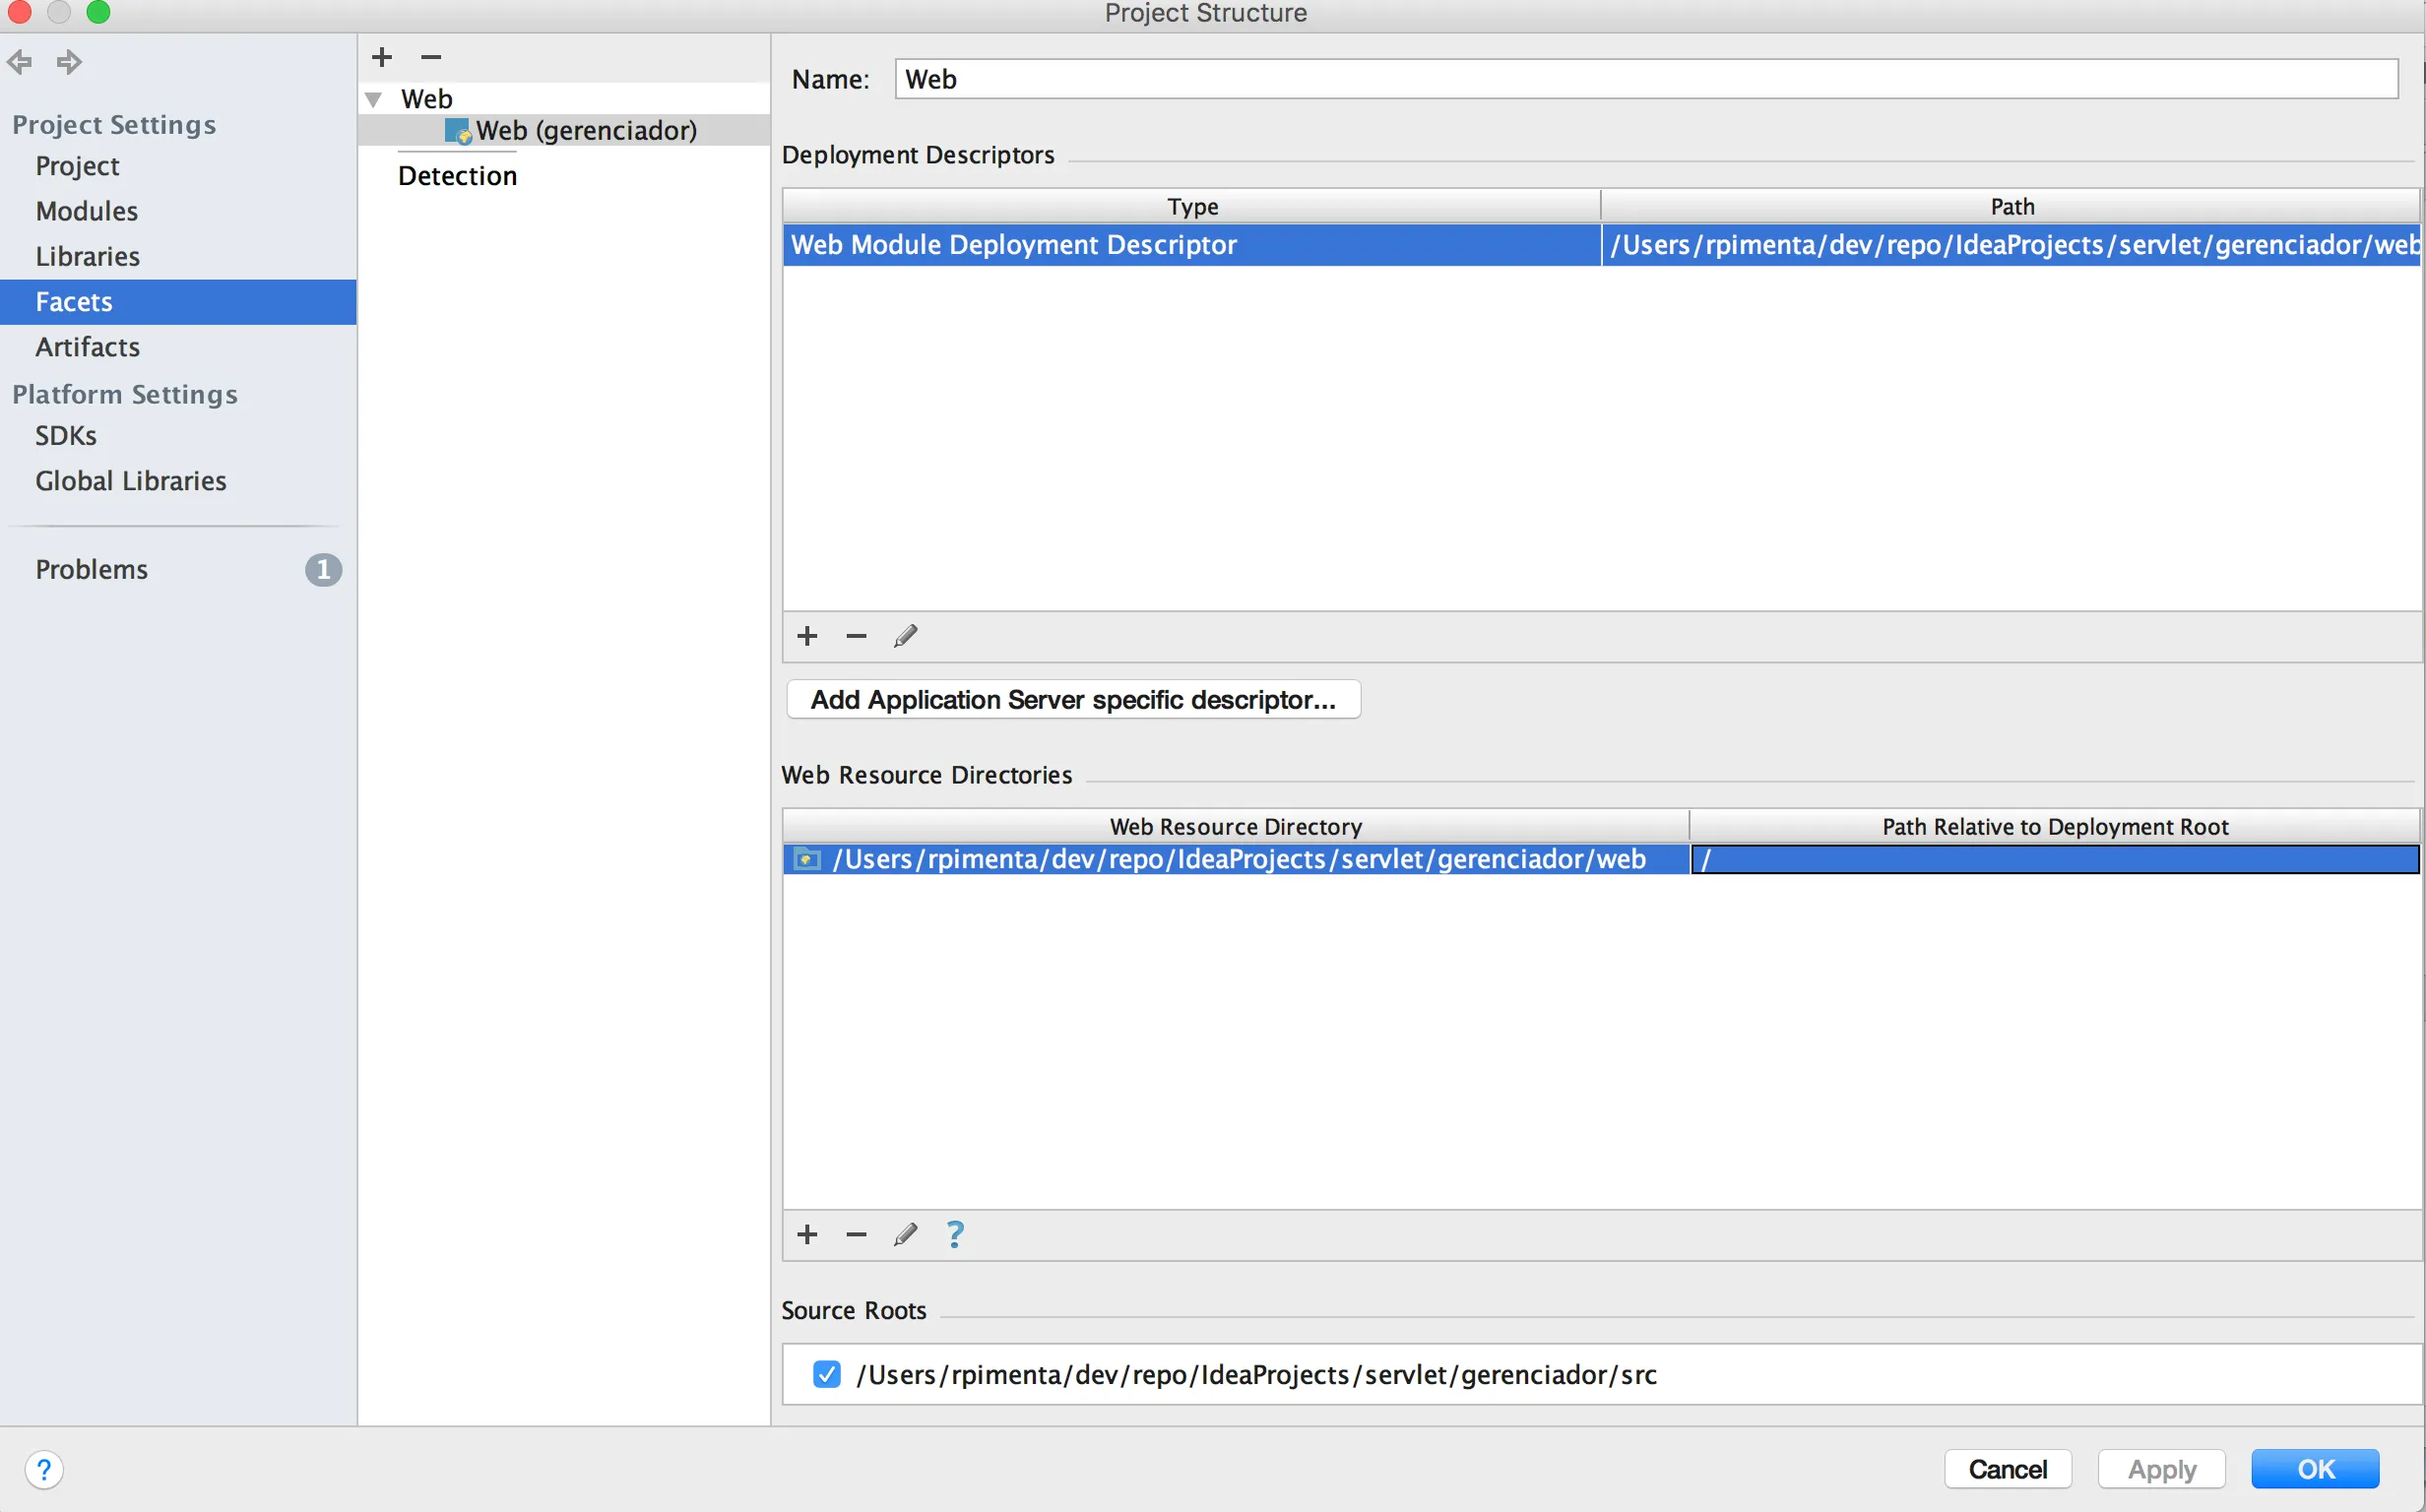Viewport: 2426px width, 1512px height.
Task: Open the Problems section
Action: click(x=92, y=569)
